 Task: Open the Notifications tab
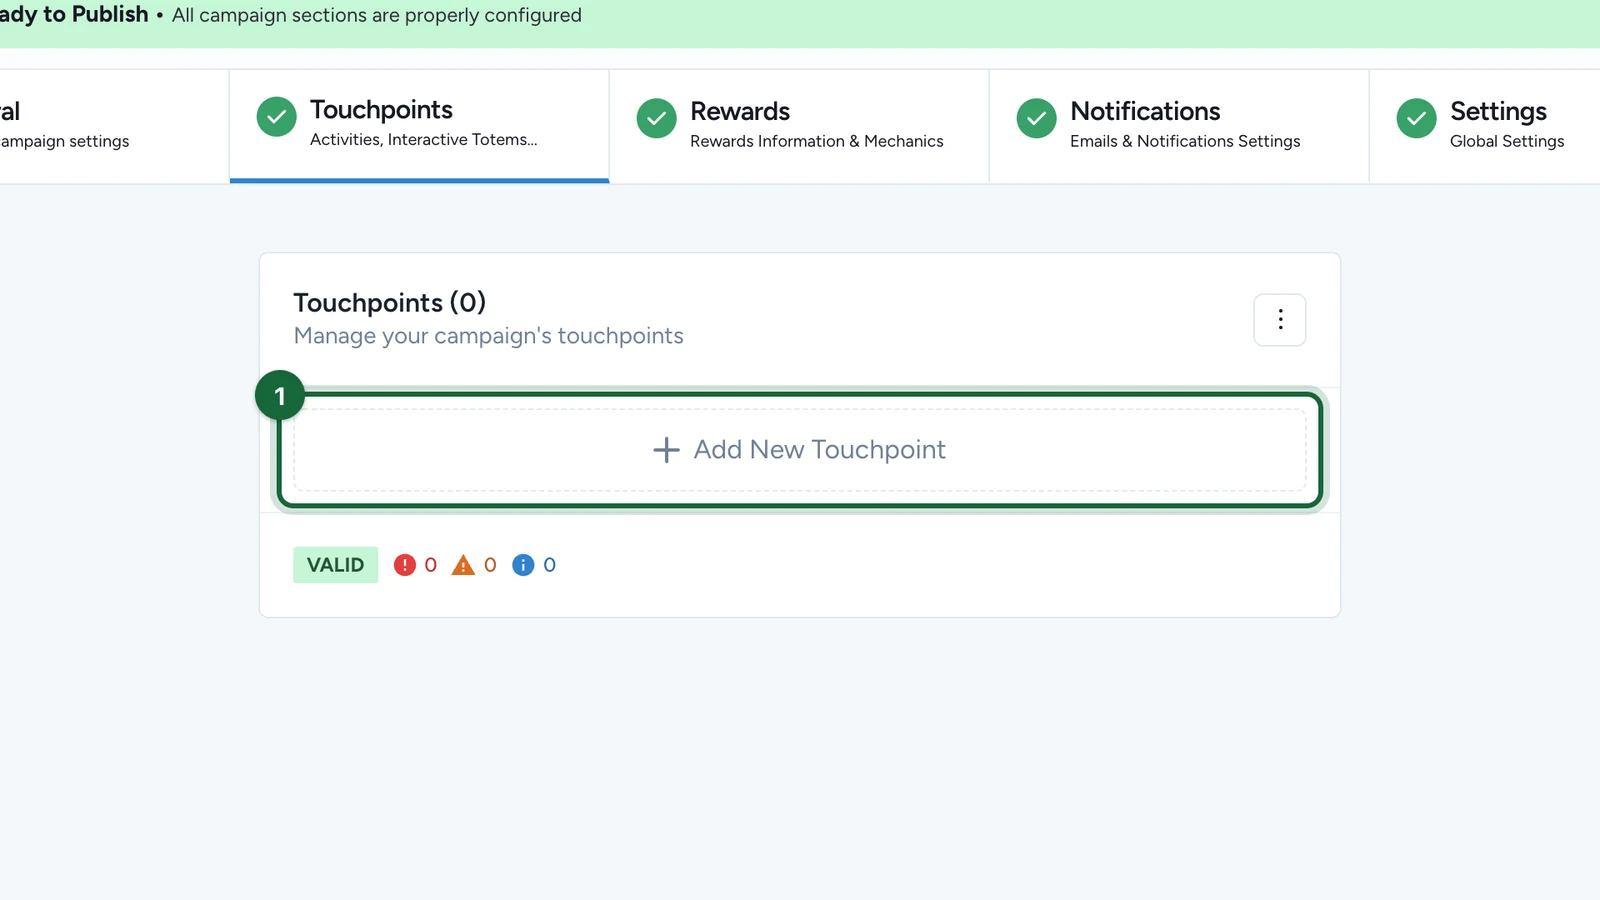[x=1179, y=126]
